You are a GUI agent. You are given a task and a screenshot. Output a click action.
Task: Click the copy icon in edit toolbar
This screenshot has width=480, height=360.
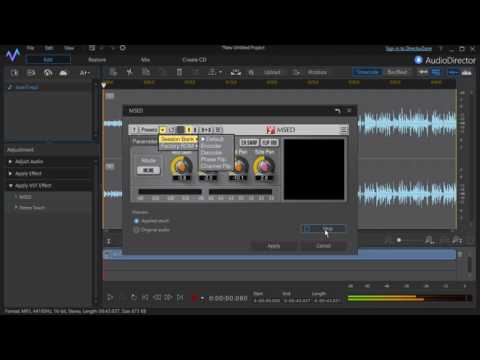click(x=146, y=72)
